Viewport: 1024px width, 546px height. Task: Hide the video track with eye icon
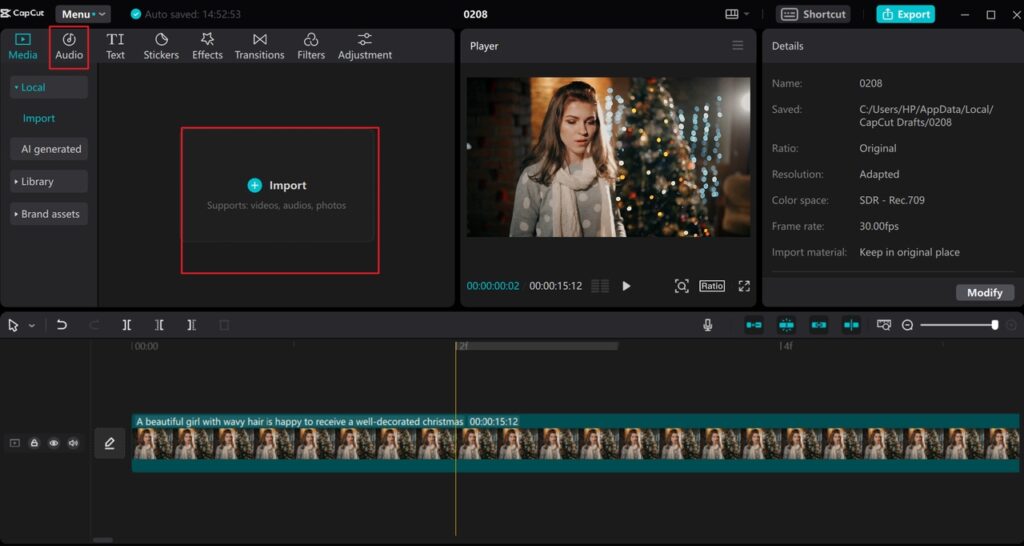click(54, 443)
